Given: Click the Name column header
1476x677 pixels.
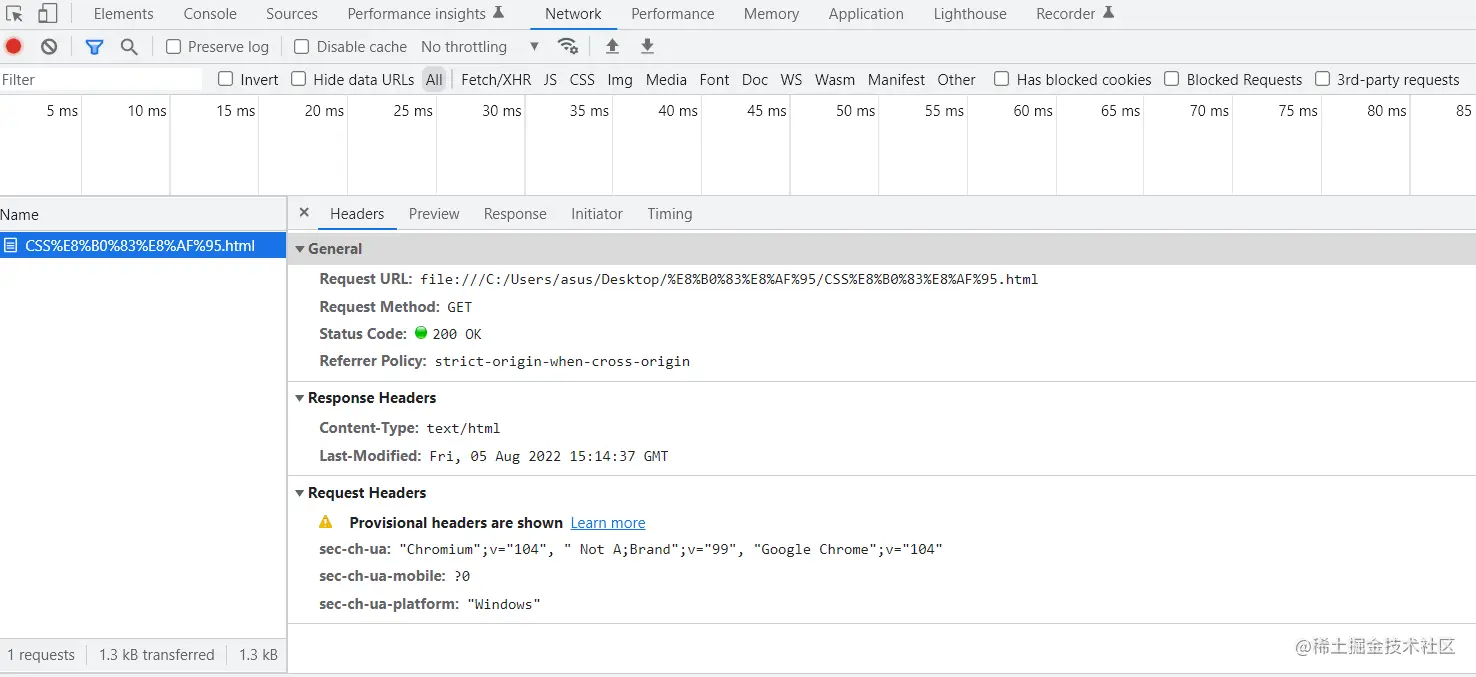Looking at the screenshot, I should click(x=143, y=214).
